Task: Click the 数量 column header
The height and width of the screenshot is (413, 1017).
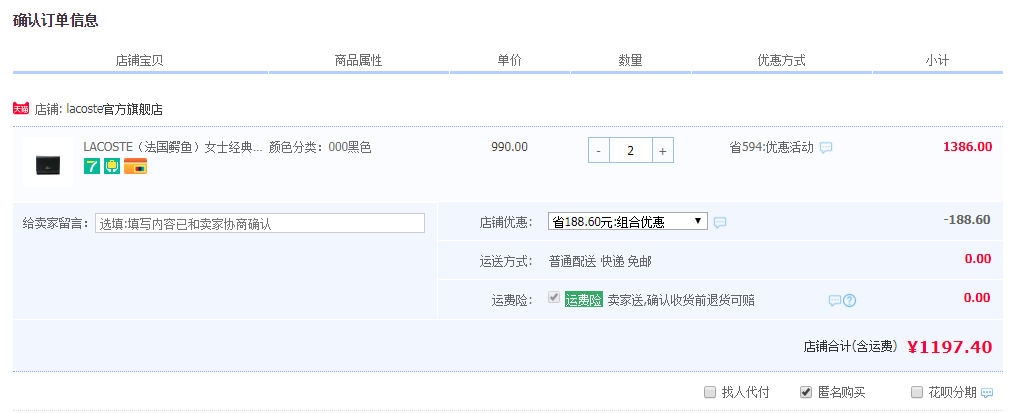Action: click(630, 60)
